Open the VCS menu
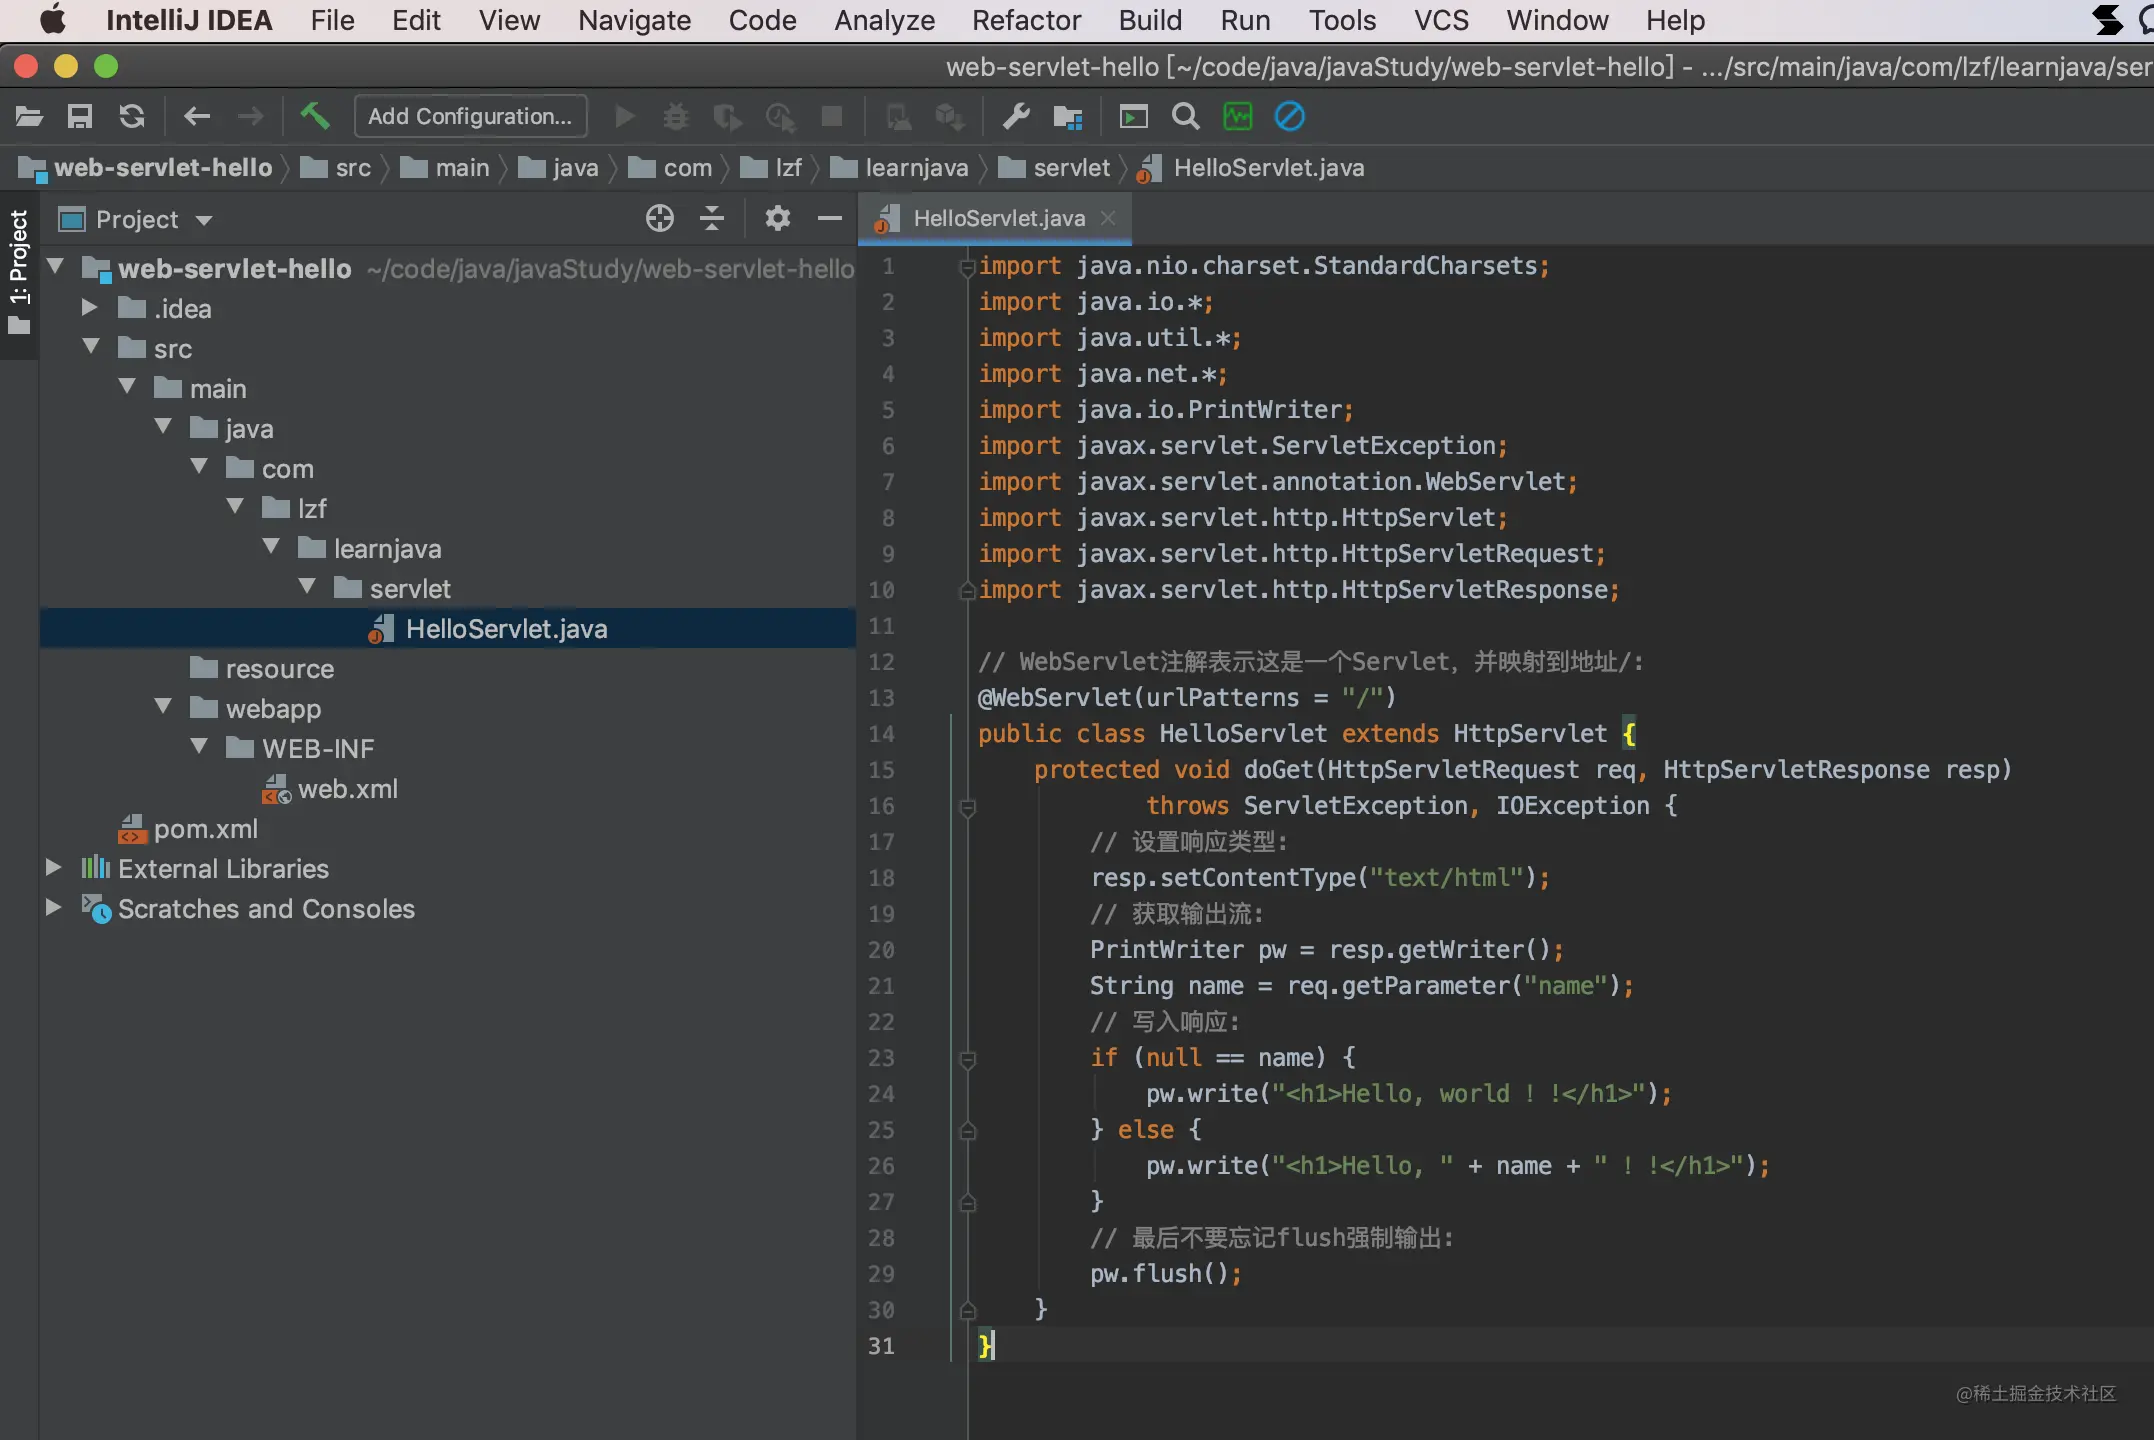Viewport: 2154px width, 1440px height. pos(1441,20)
